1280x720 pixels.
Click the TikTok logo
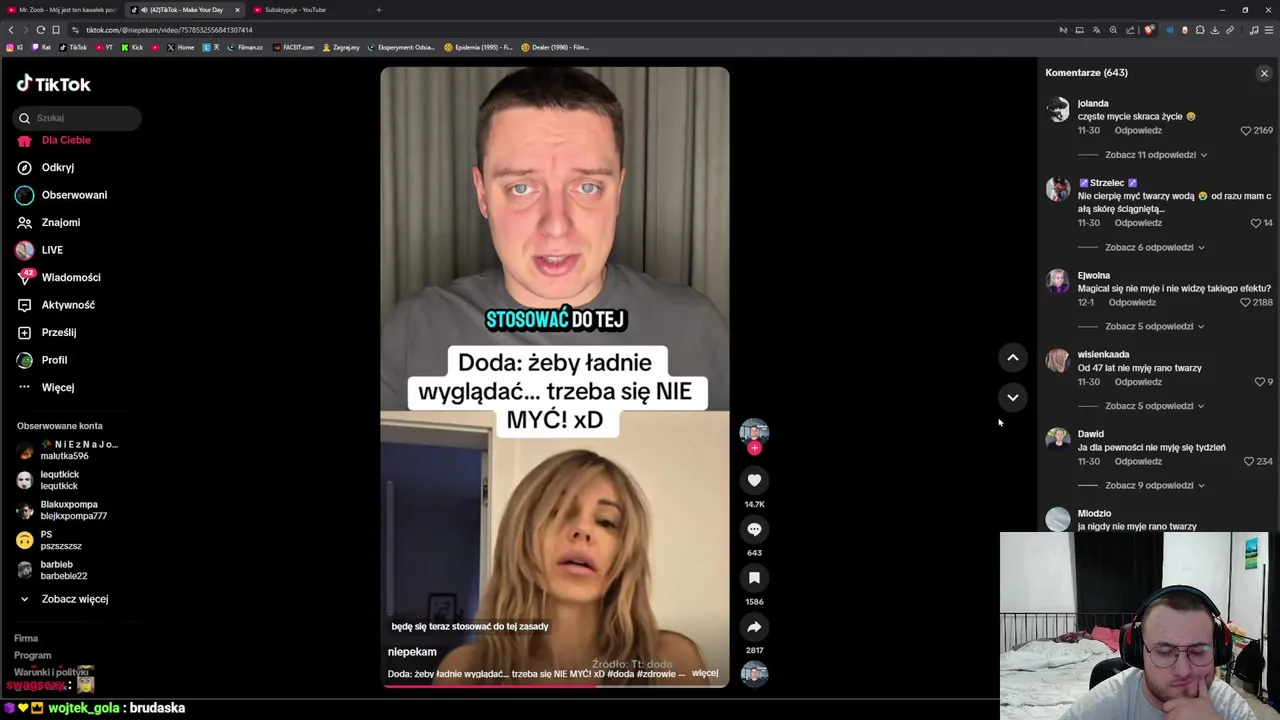(x=54, y=84)
